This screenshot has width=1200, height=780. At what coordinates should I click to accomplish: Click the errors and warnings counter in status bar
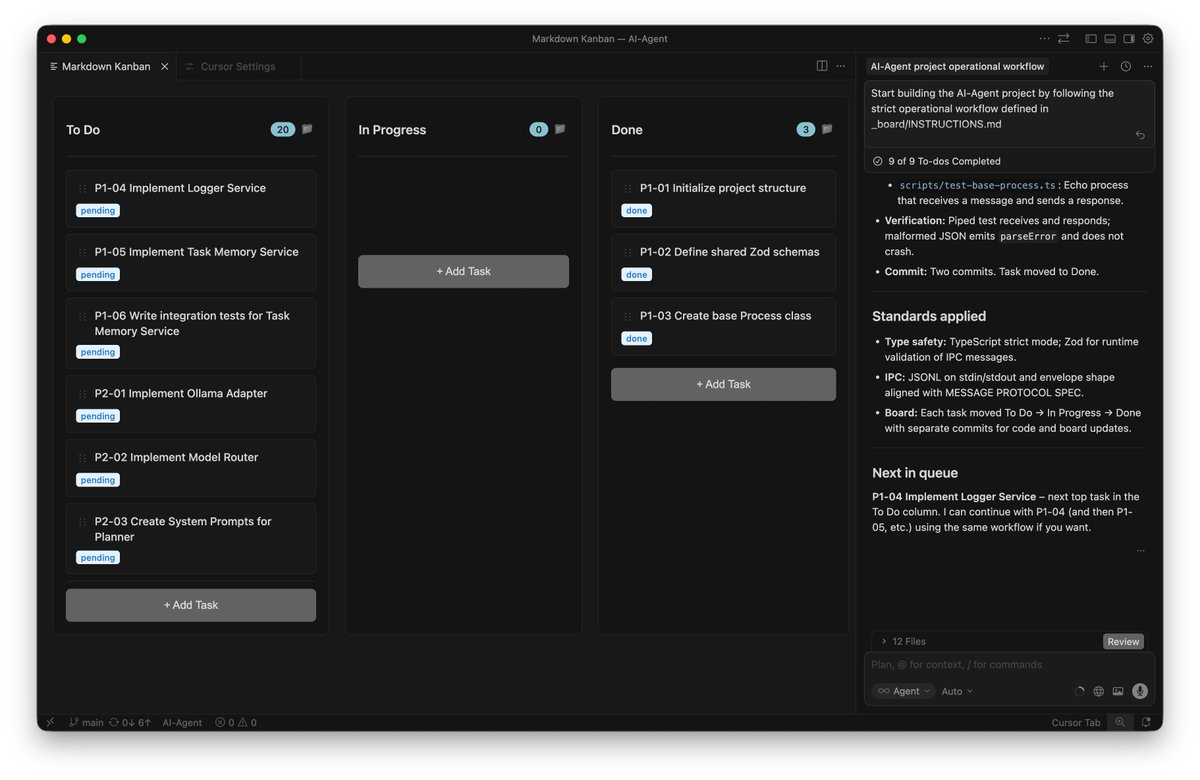coord(236,722)
